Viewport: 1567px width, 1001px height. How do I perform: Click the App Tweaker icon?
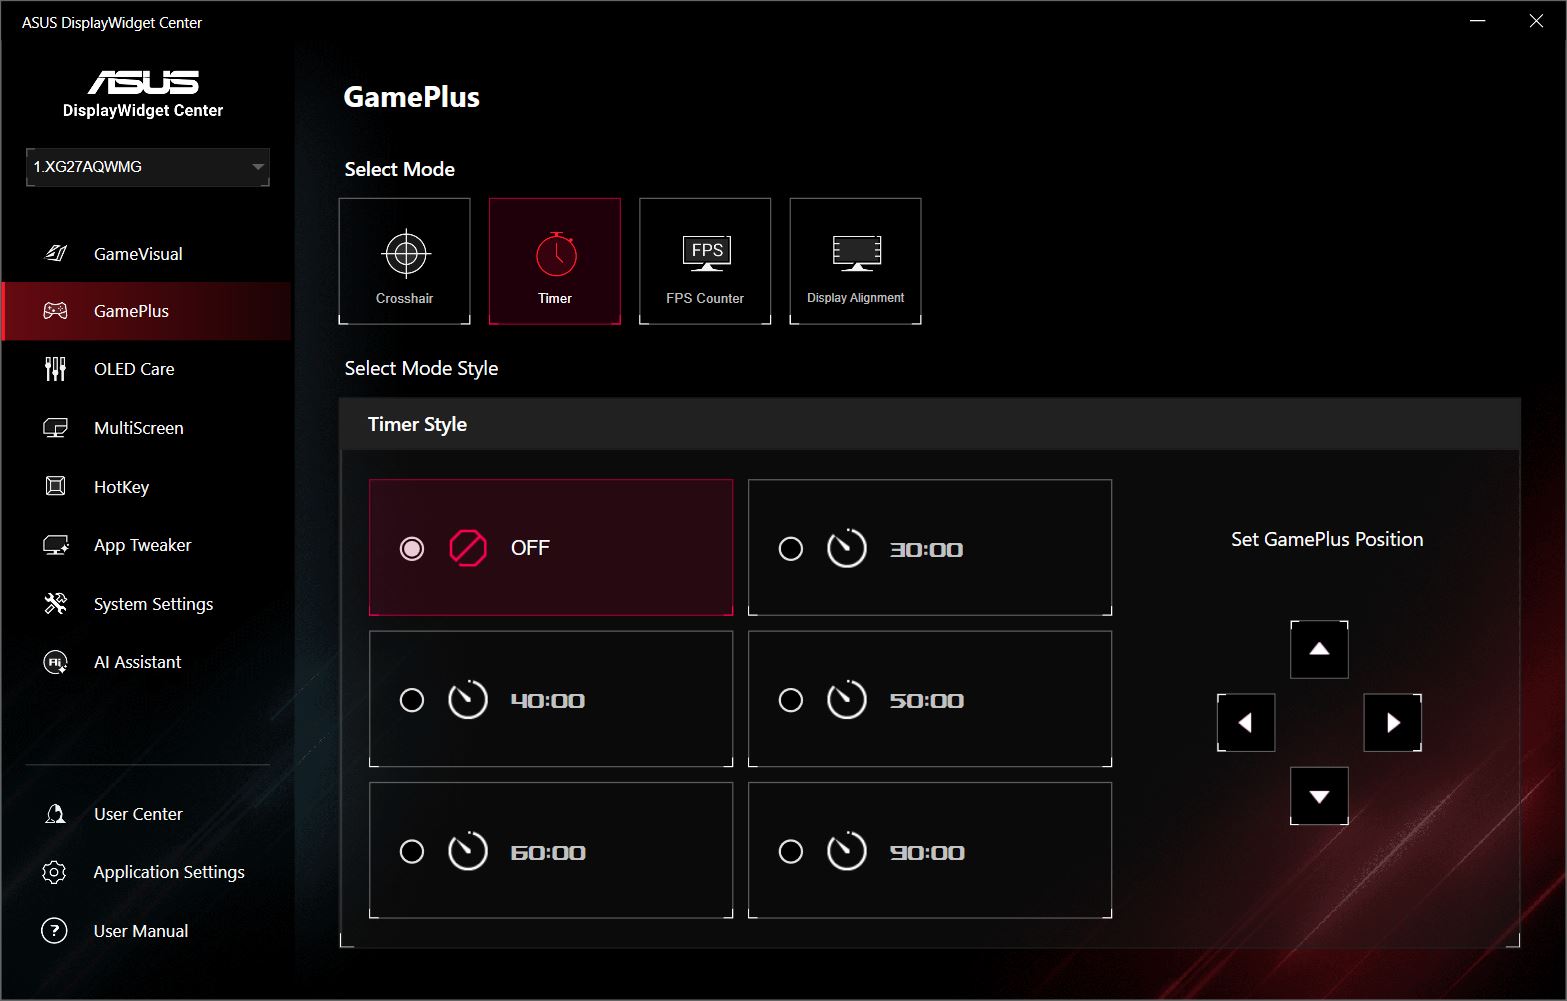click(x=55, y=545)
